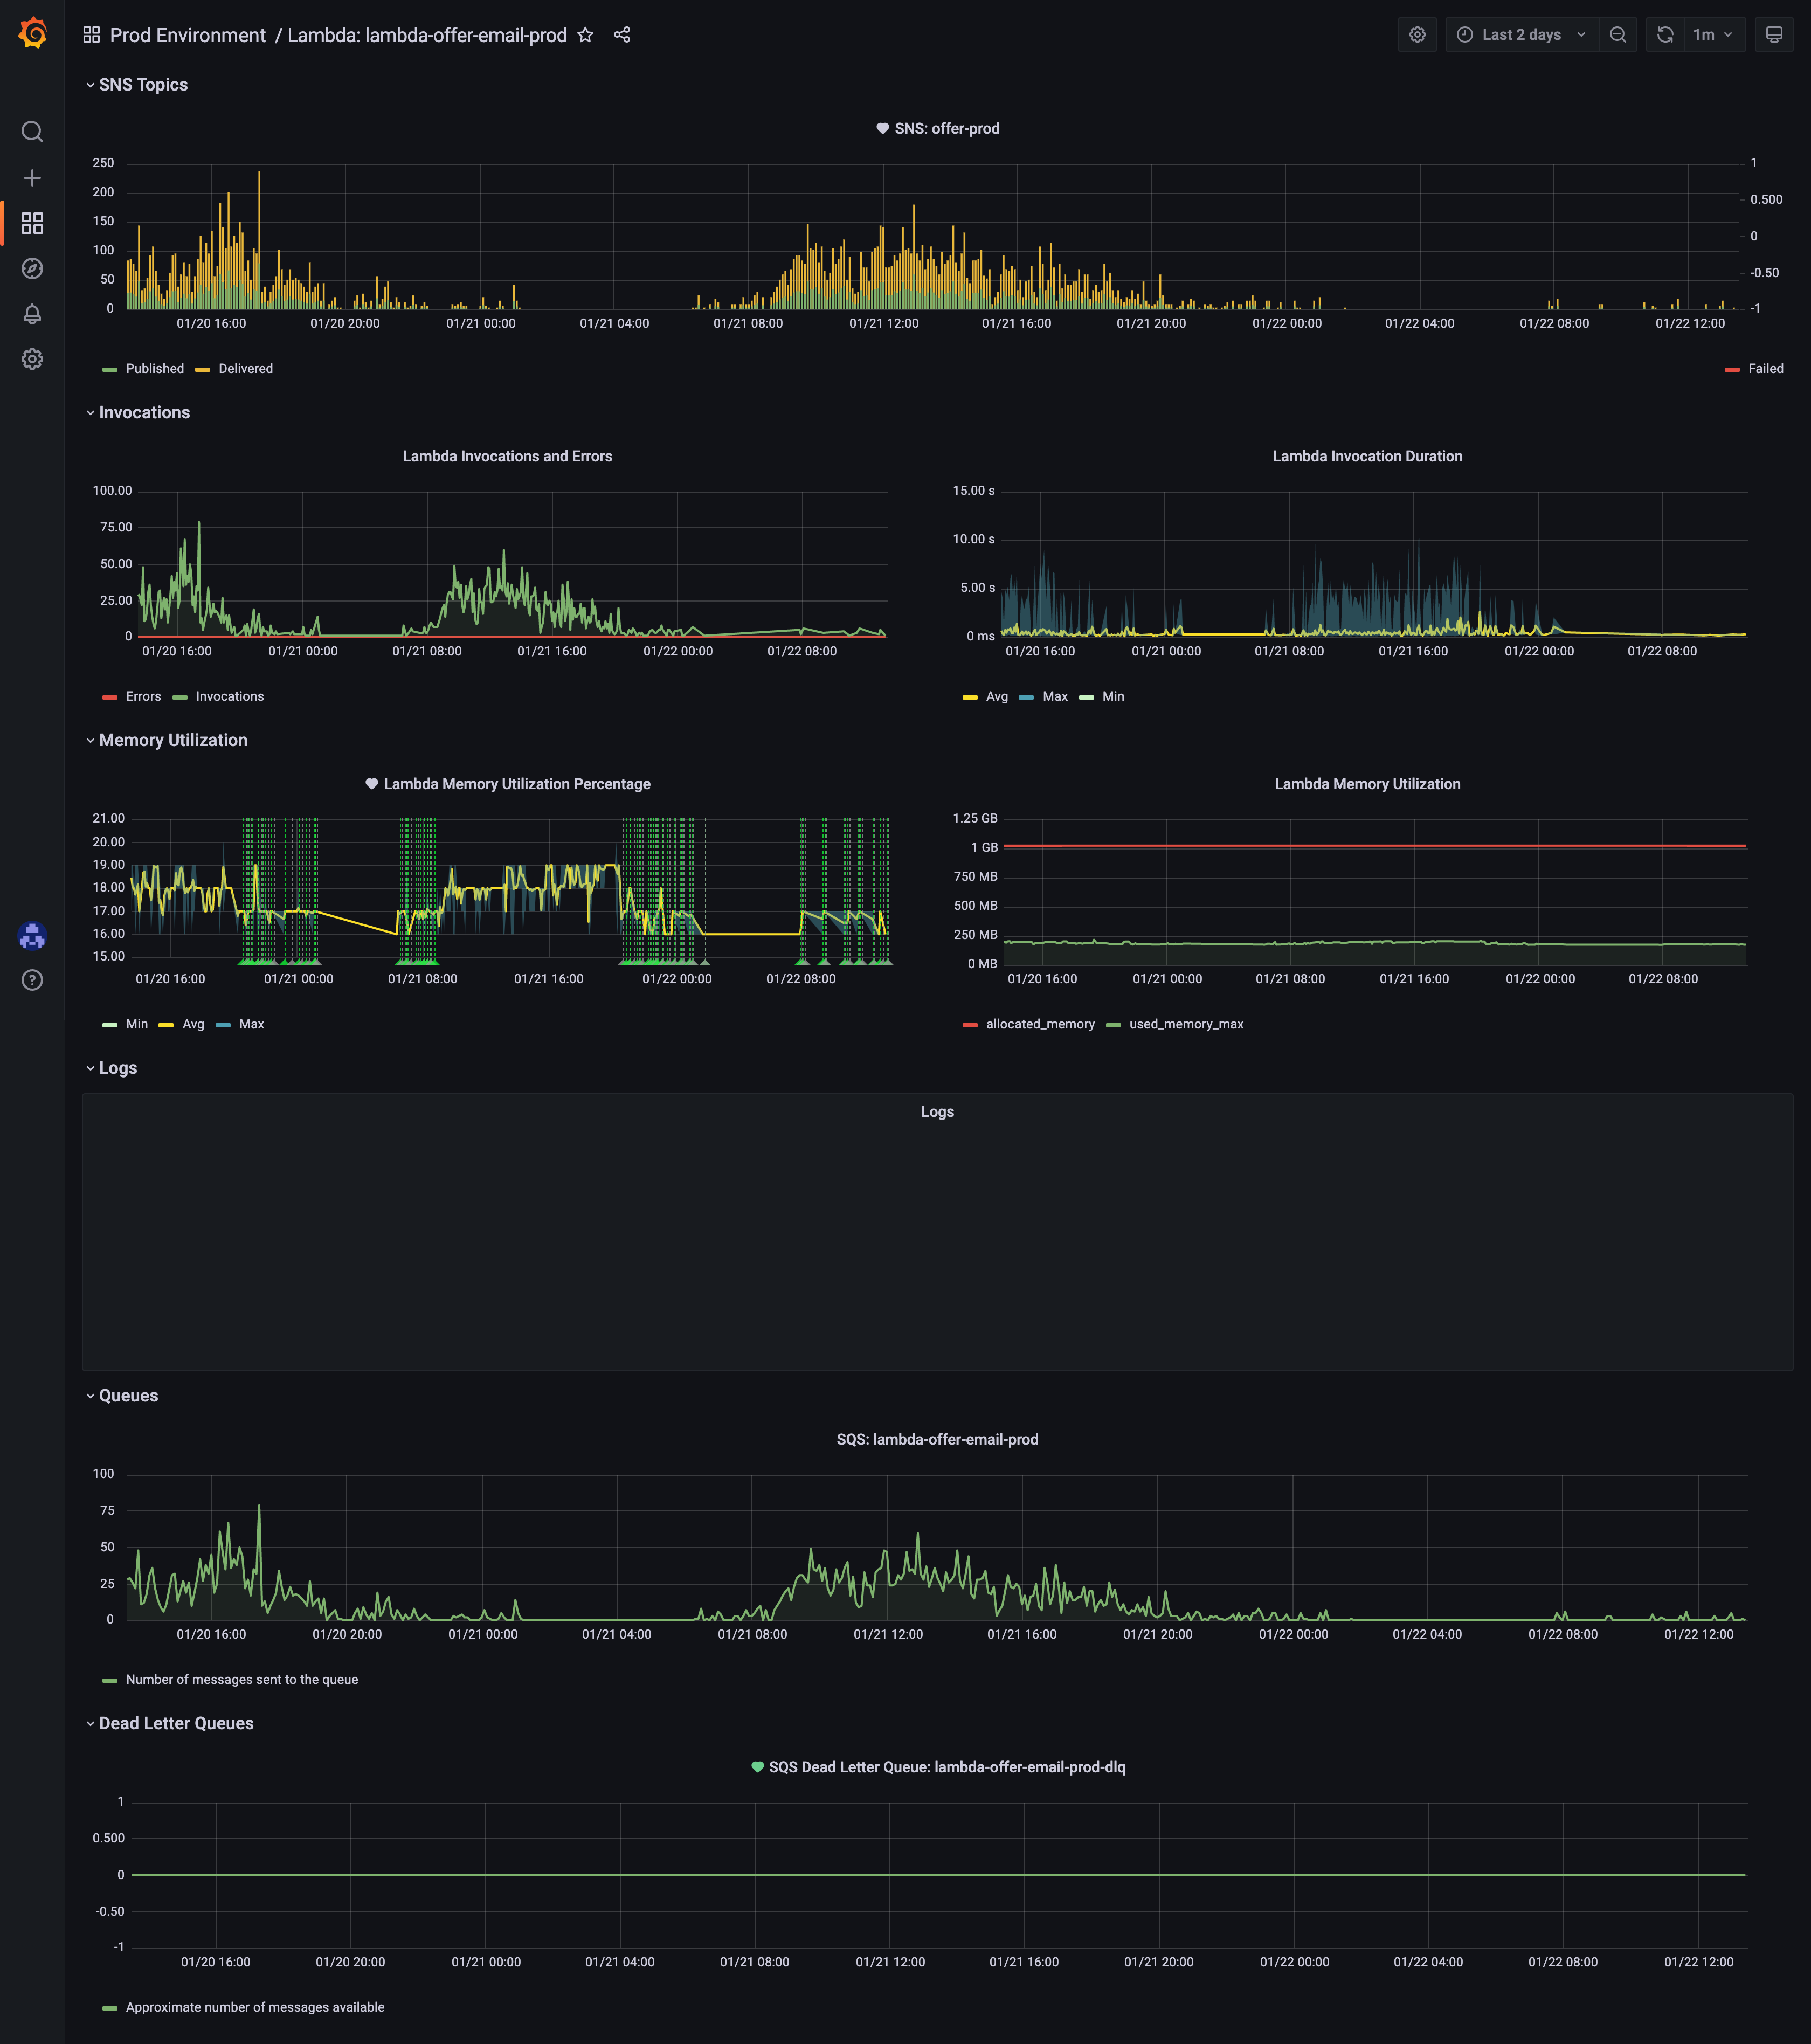
Task: Toggle the Published series in SNS legend
Action: [154, 369]
